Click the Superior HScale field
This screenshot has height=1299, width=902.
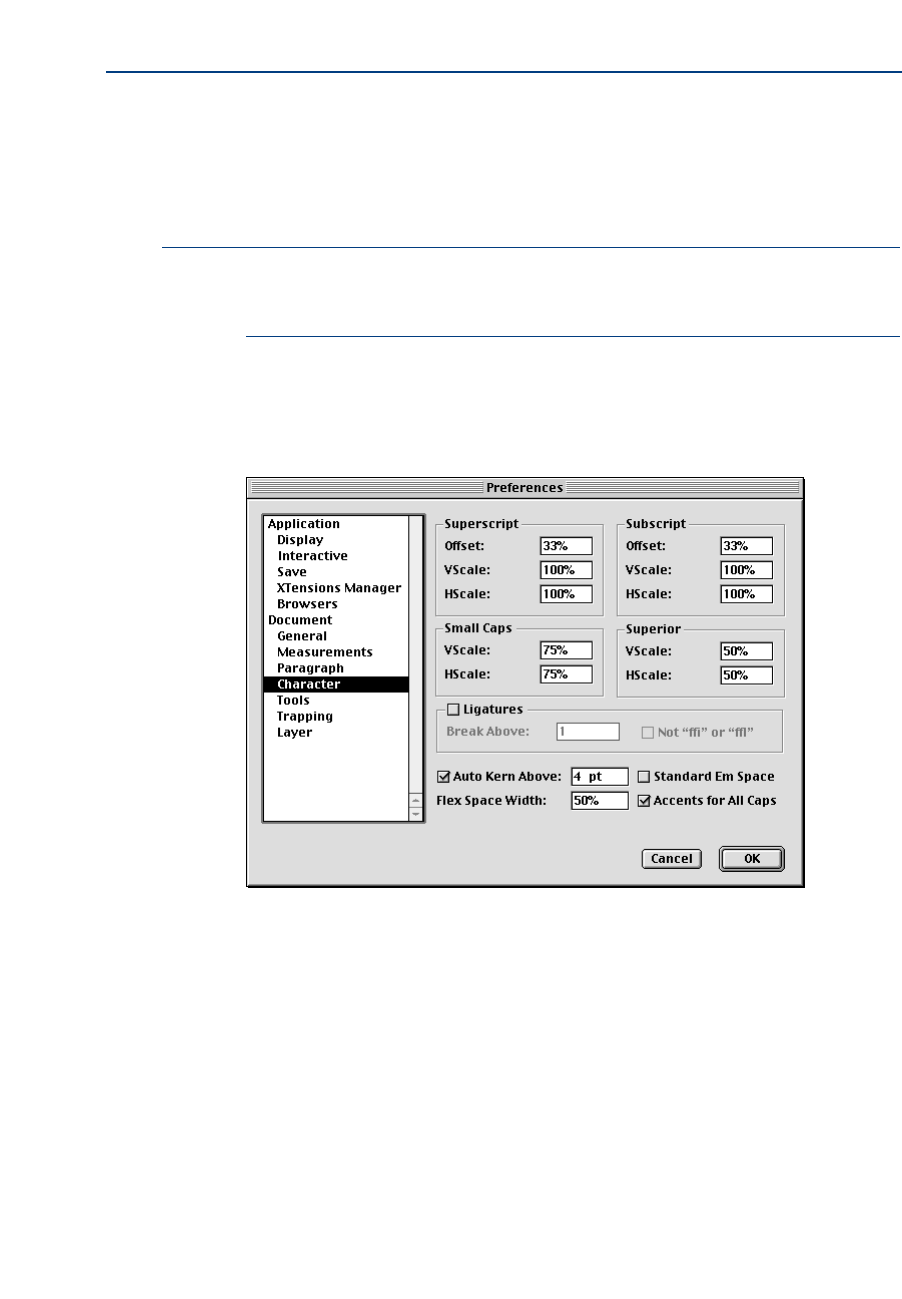click(x=747, y=675)
